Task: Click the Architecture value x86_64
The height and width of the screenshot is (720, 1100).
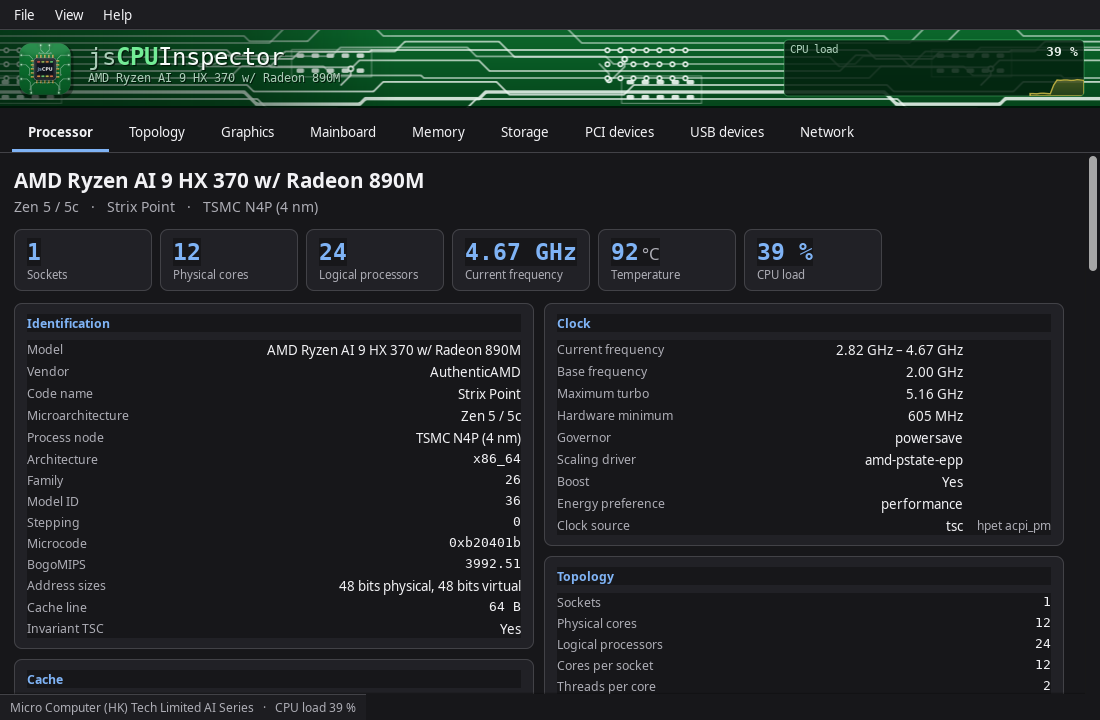Action: [497, 459]
